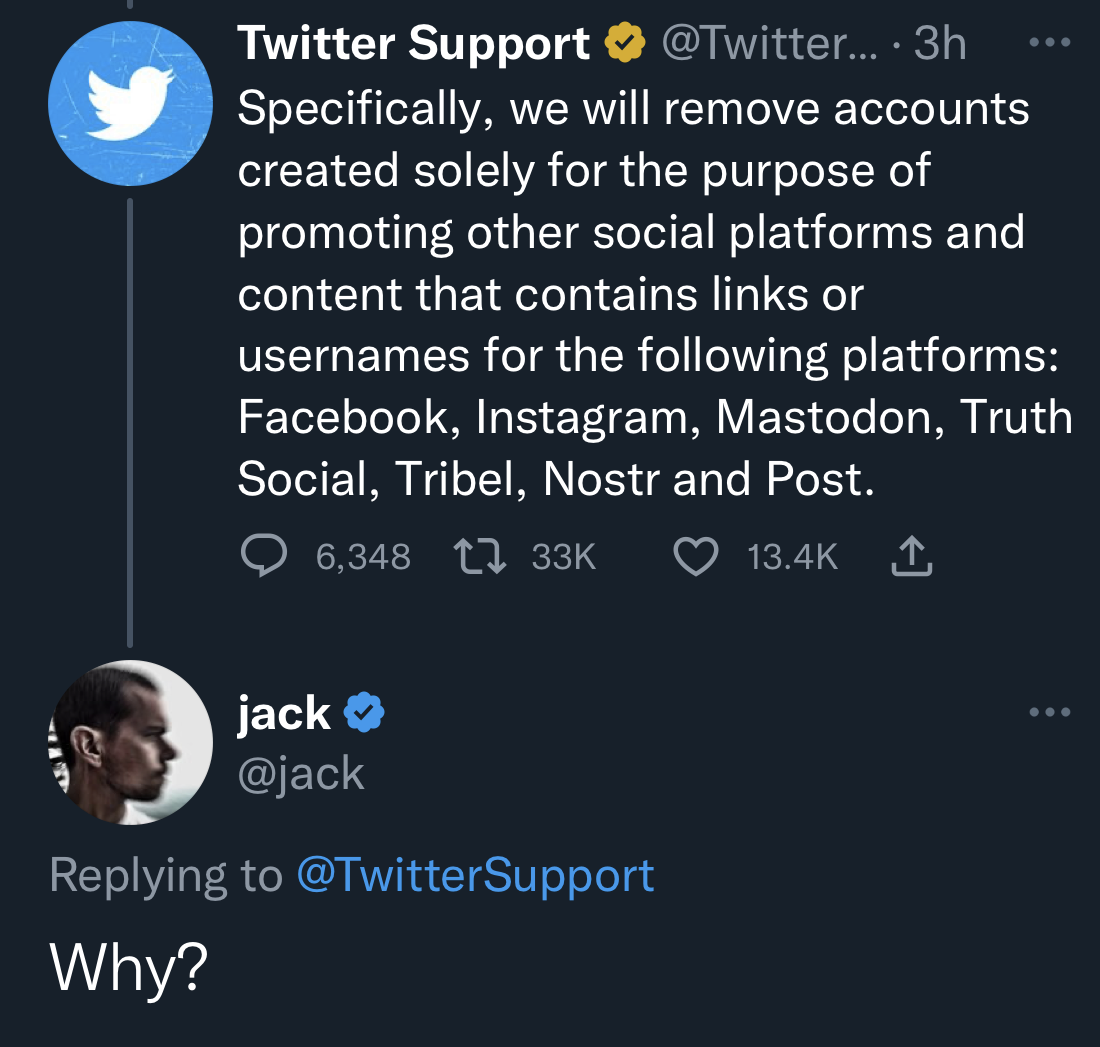Click the @TwitterSupport mention link
The image size is (1100, 1047).
(475, 876)
